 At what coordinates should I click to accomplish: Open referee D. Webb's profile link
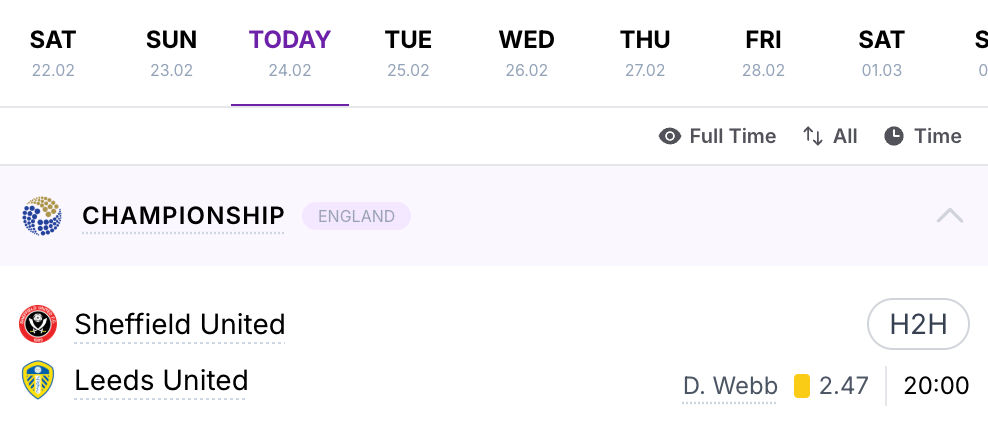[x=730, y=386]
